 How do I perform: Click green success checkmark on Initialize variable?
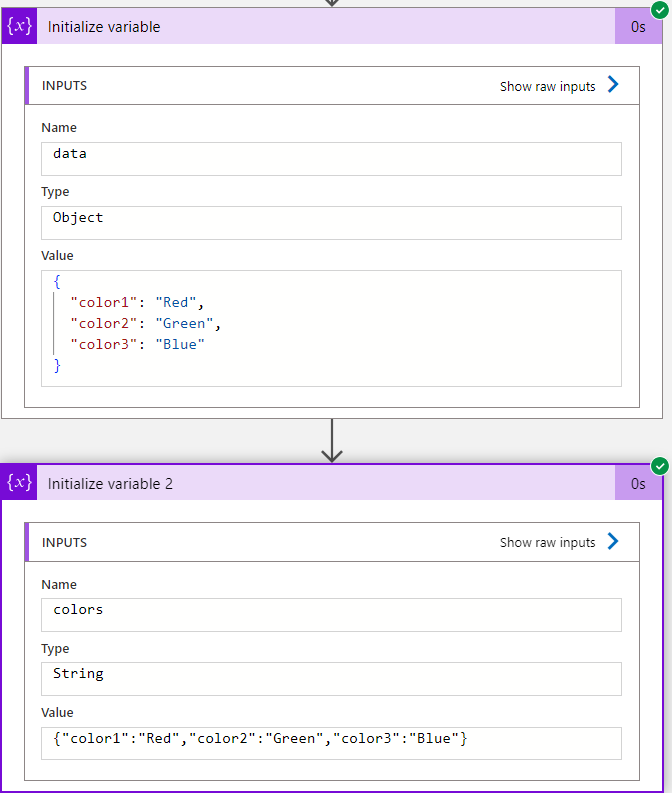tap(659, 9)
